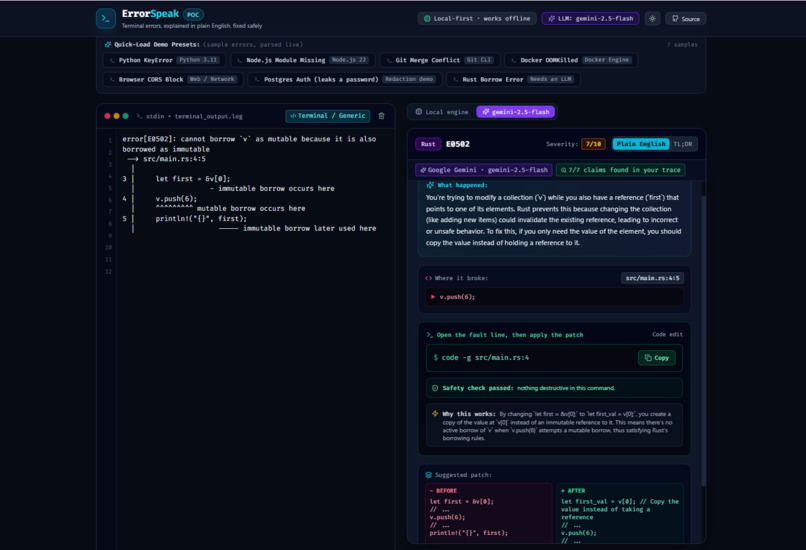Select the Plain English mode
806x550 pixels.
pyautogui.click(x=641, y=144)
